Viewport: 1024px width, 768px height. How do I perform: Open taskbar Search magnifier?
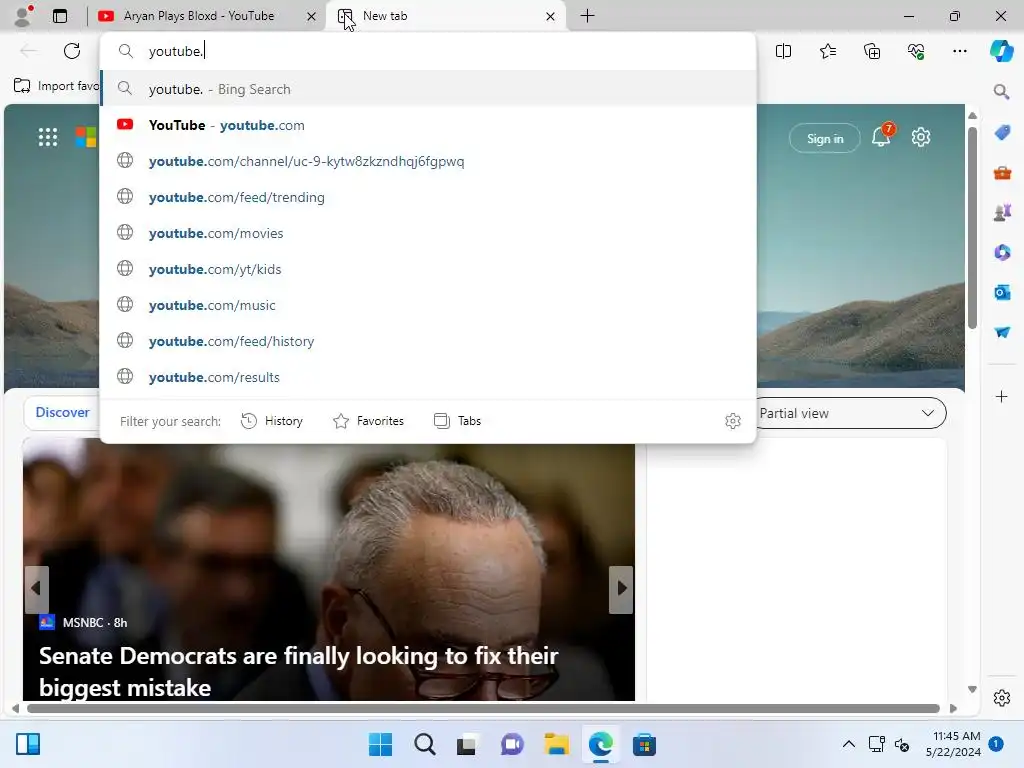pyautogui.click(x=424, y=744)
